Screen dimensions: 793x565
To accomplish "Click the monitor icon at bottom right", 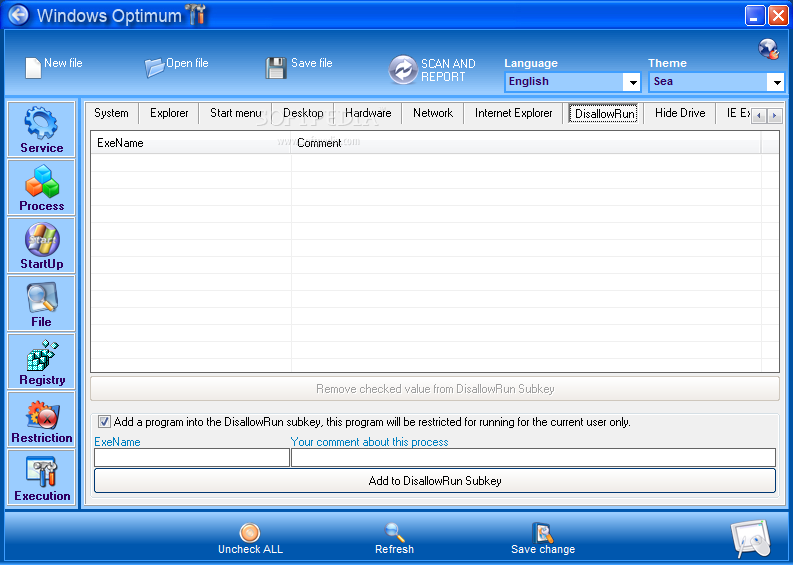I will (751, 538).
